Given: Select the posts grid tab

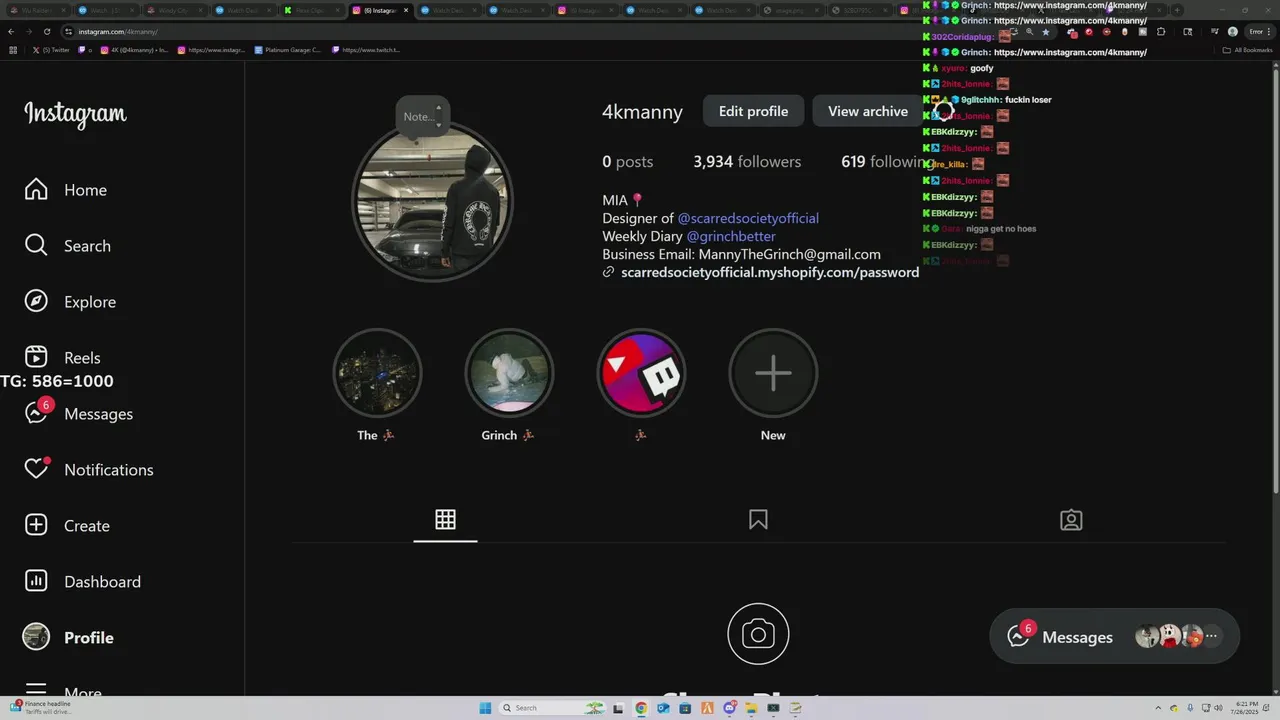Looking at the screenshot, I should [445, 520].
